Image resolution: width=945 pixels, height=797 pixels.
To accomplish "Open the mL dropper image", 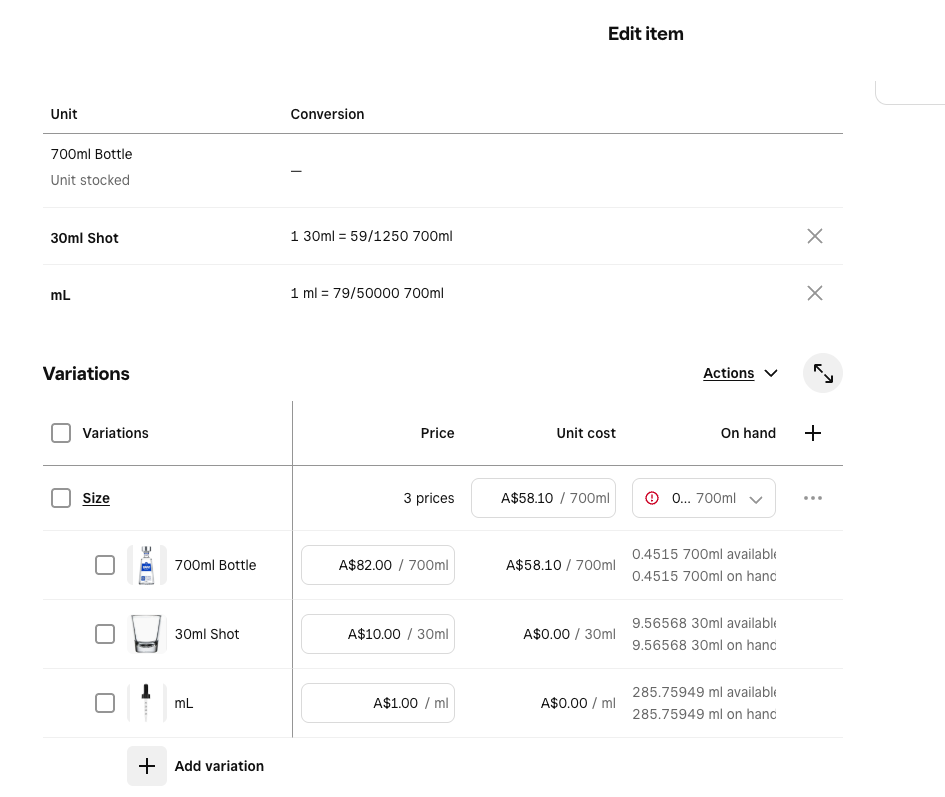I will point(146,703).
